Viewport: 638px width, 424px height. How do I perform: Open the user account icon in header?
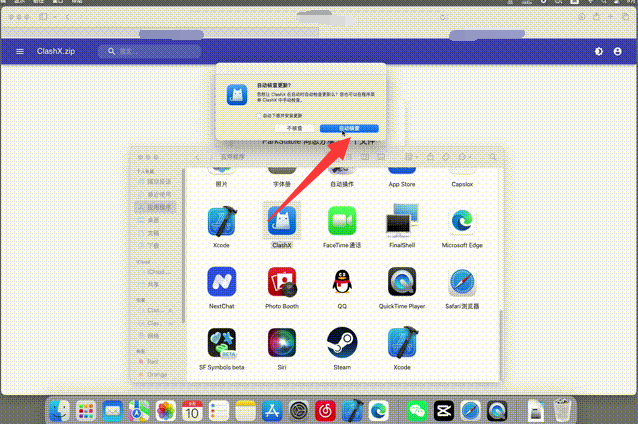pos(618,51)
